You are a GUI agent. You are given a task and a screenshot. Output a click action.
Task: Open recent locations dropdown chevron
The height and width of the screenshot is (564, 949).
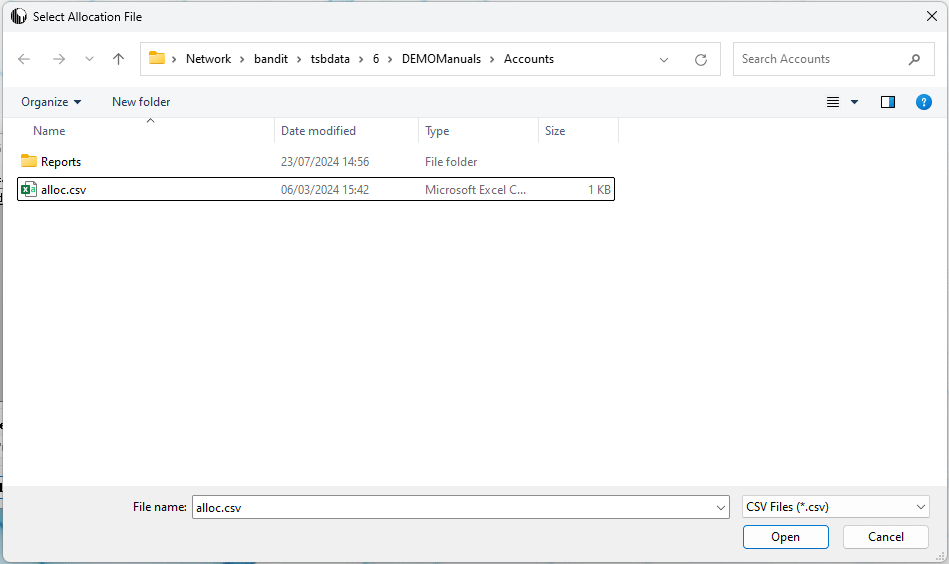[89, 59]
